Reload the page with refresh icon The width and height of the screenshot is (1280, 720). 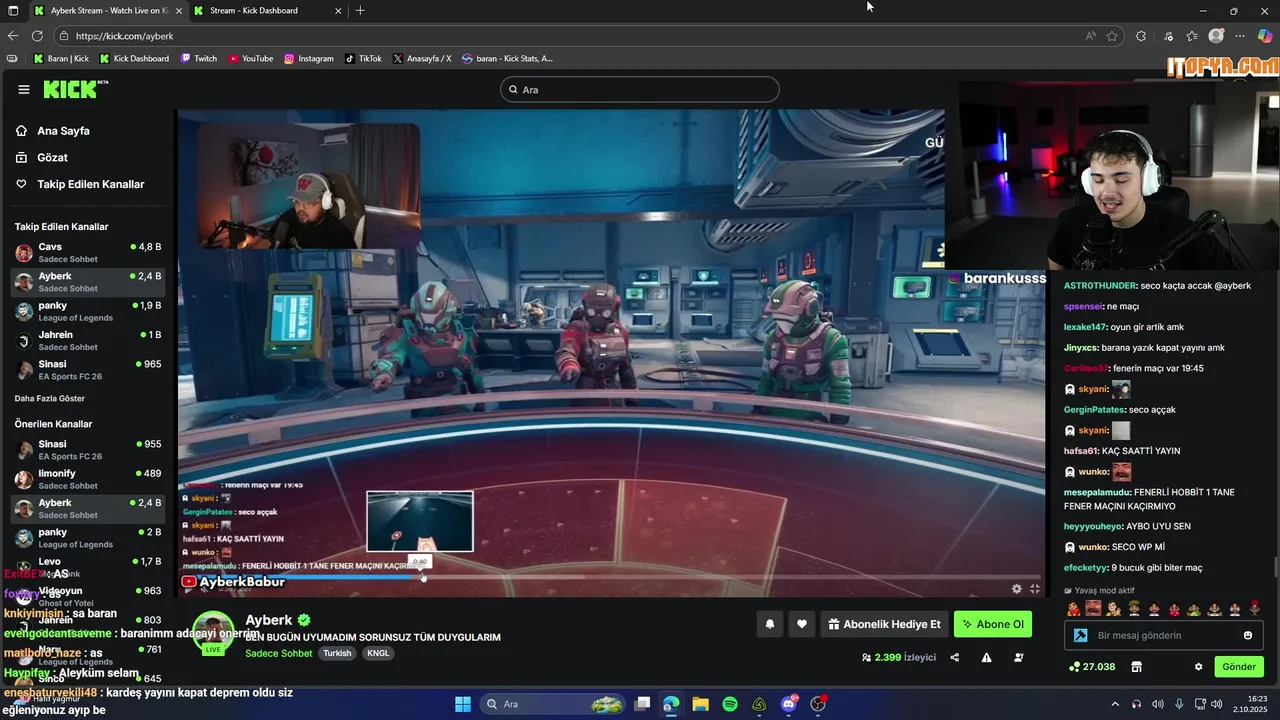tap(37, 36)
